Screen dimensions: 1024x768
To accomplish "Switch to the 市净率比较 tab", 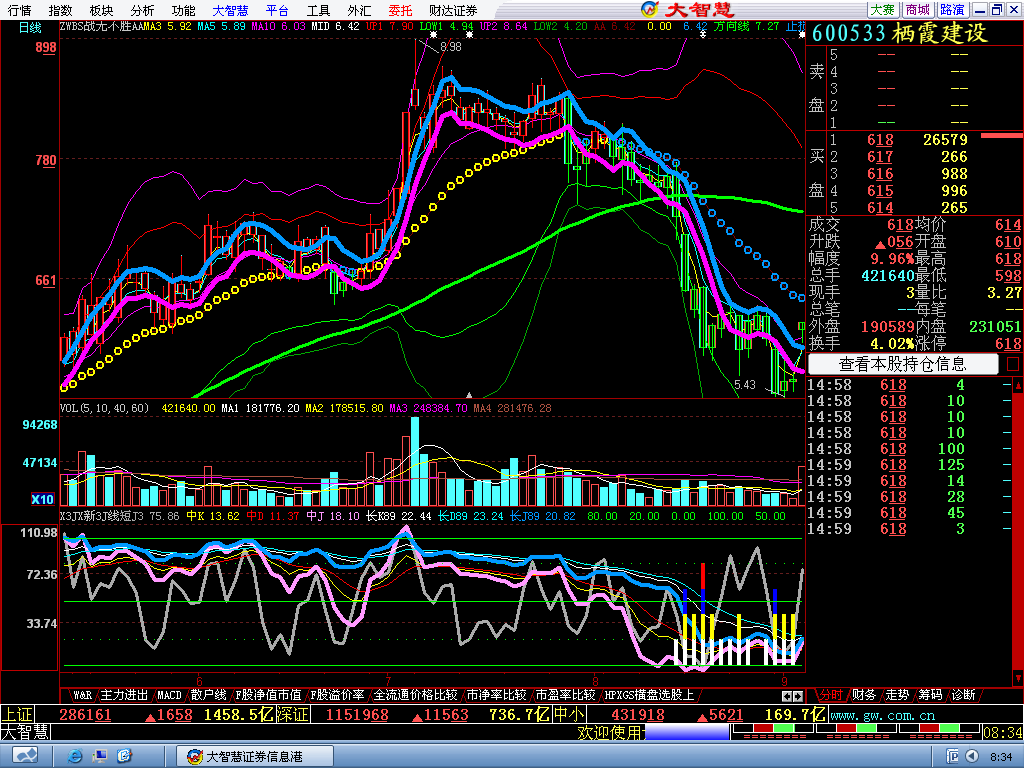I will click(x=496, y=695).
